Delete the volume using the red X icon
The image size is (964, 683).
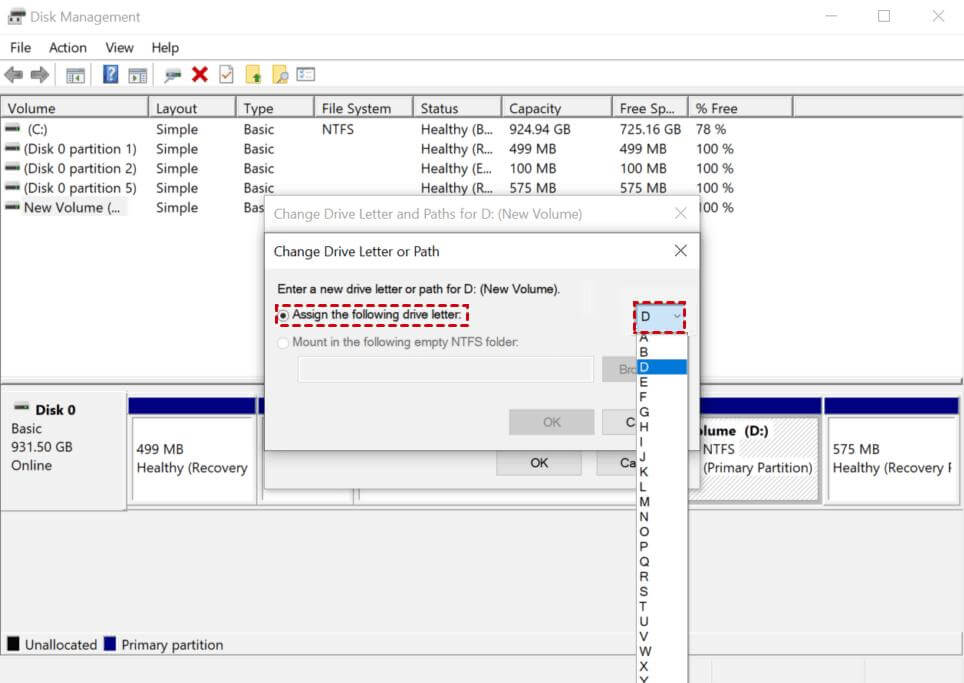pos(200,74)
